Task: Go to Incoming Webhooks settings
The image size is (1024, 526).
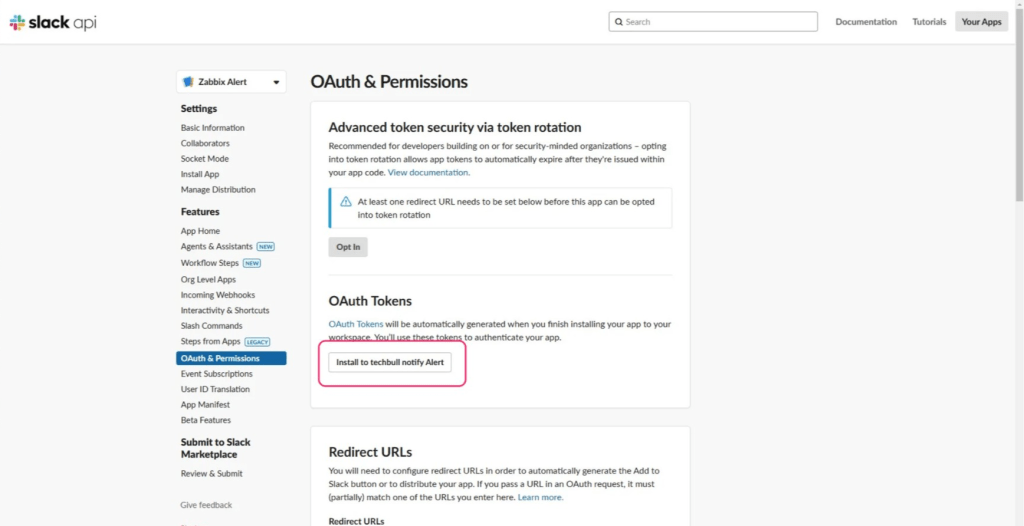Action: coord(217,295)
